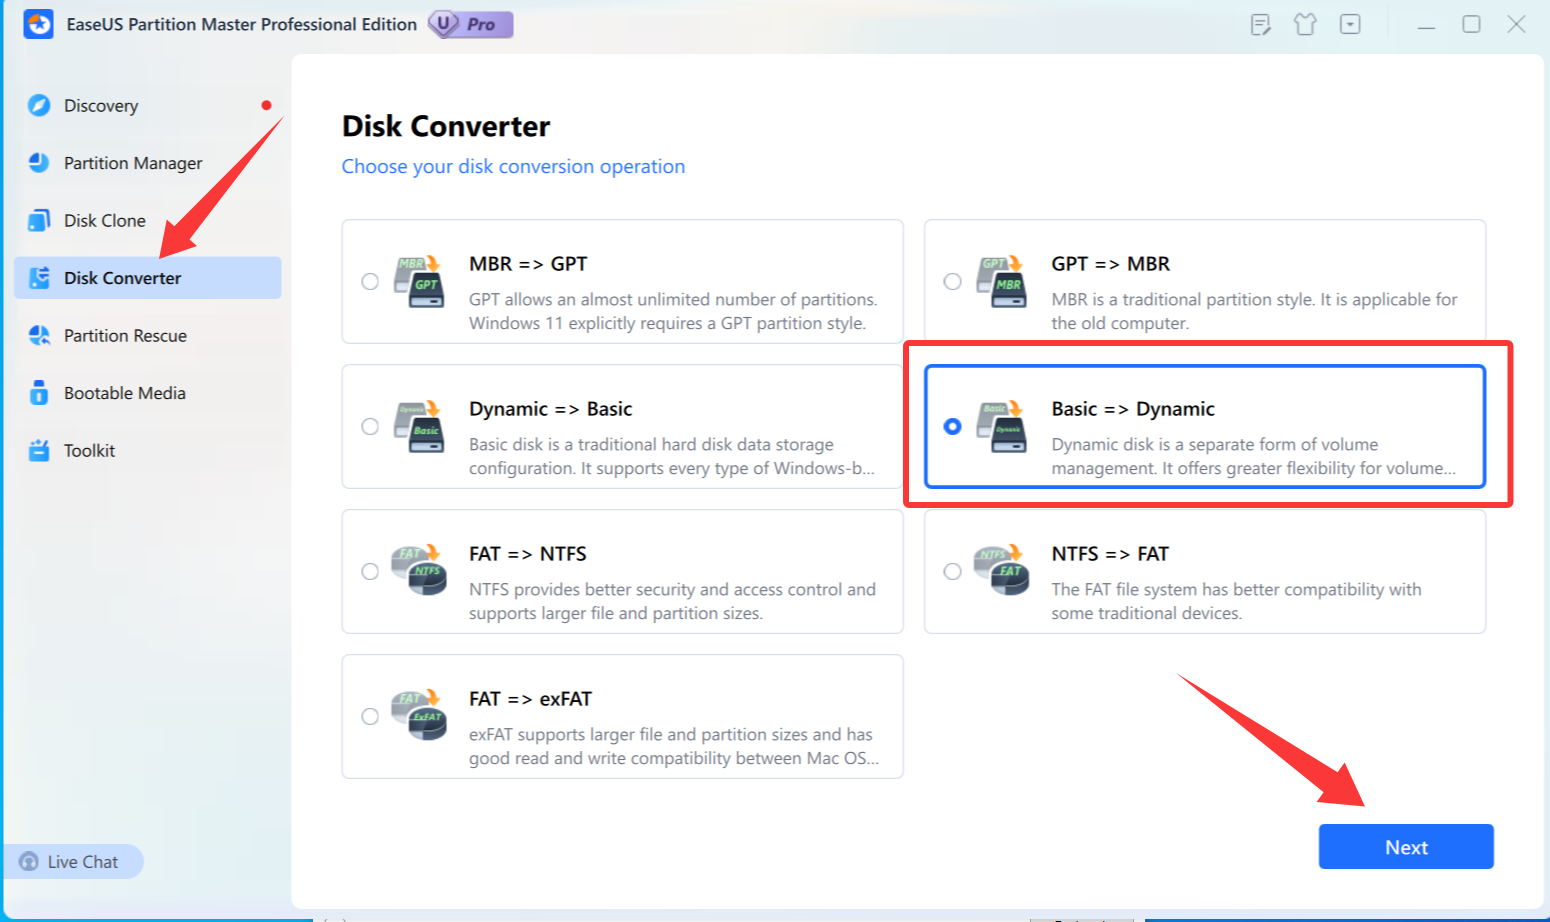Click the red notification dot beside Discovery
Image resolution: width=1550 pixels, height=922 pixels.
point(266,105)
